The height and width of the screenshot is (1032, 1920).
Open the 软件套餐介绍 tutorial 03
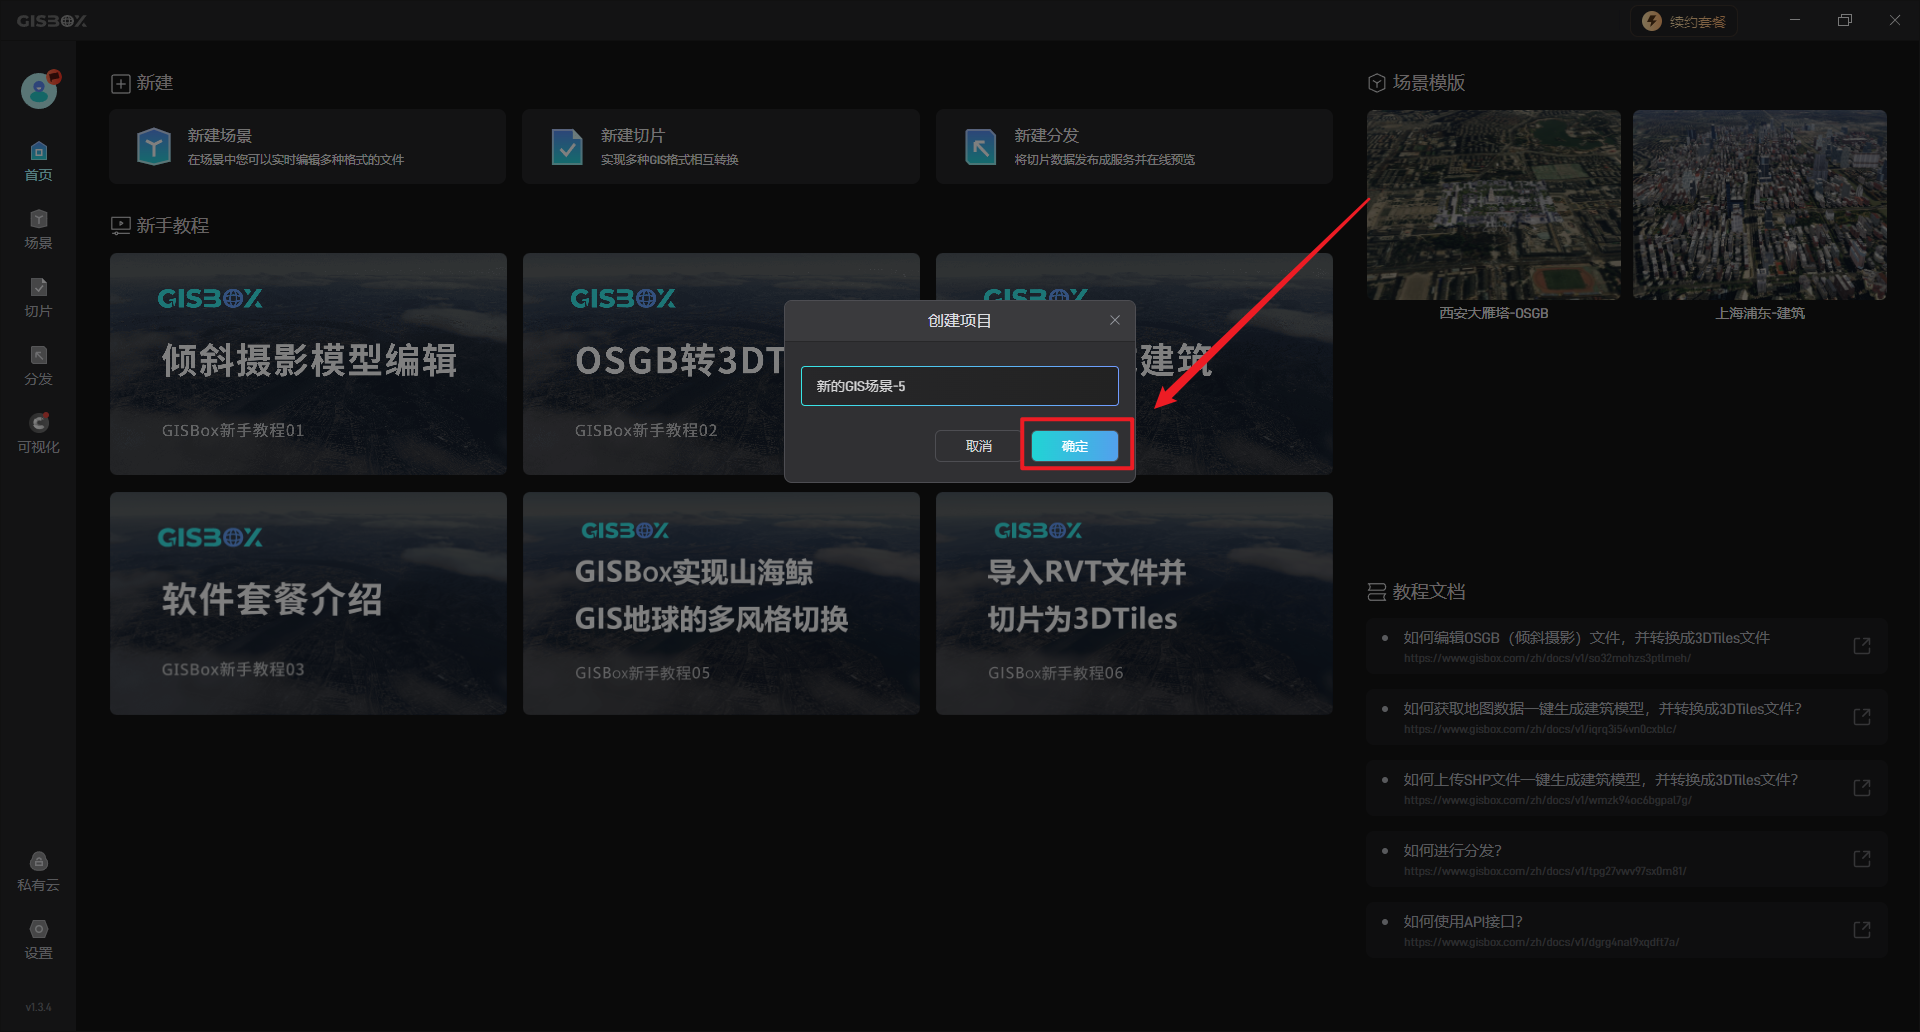coord(308,603)
